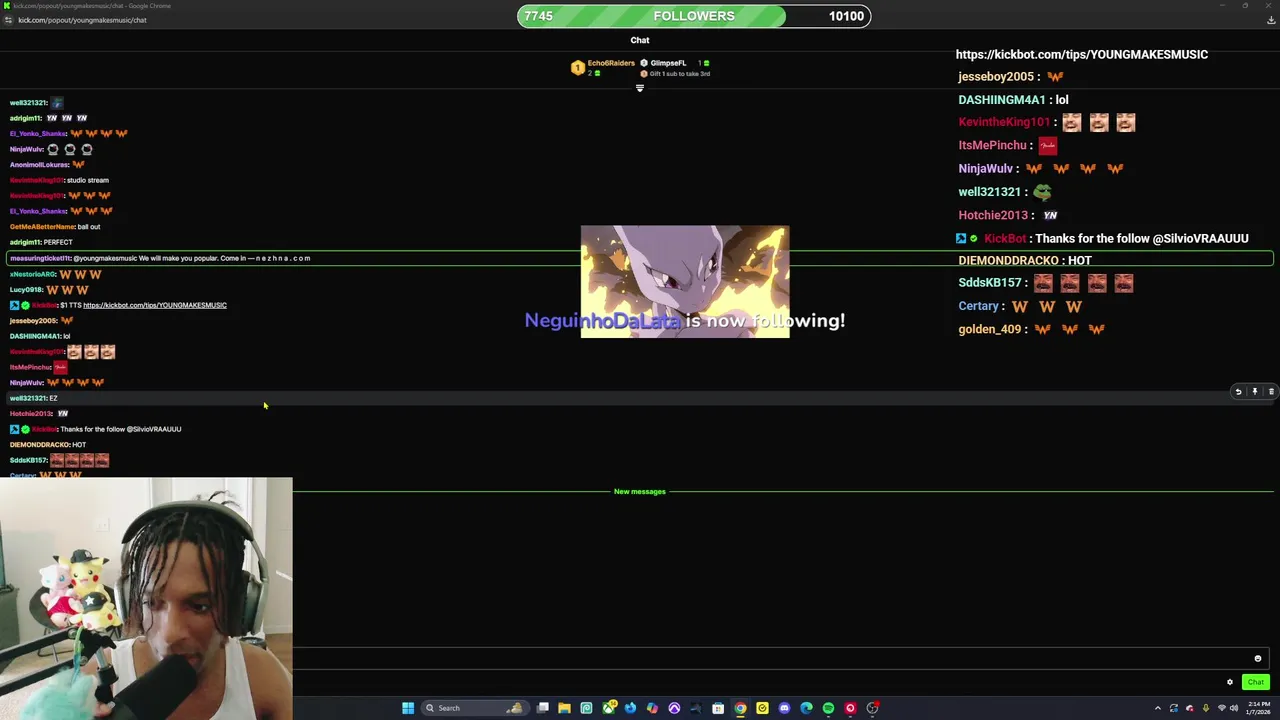Click the Chat heading at top

click(640, 40)
